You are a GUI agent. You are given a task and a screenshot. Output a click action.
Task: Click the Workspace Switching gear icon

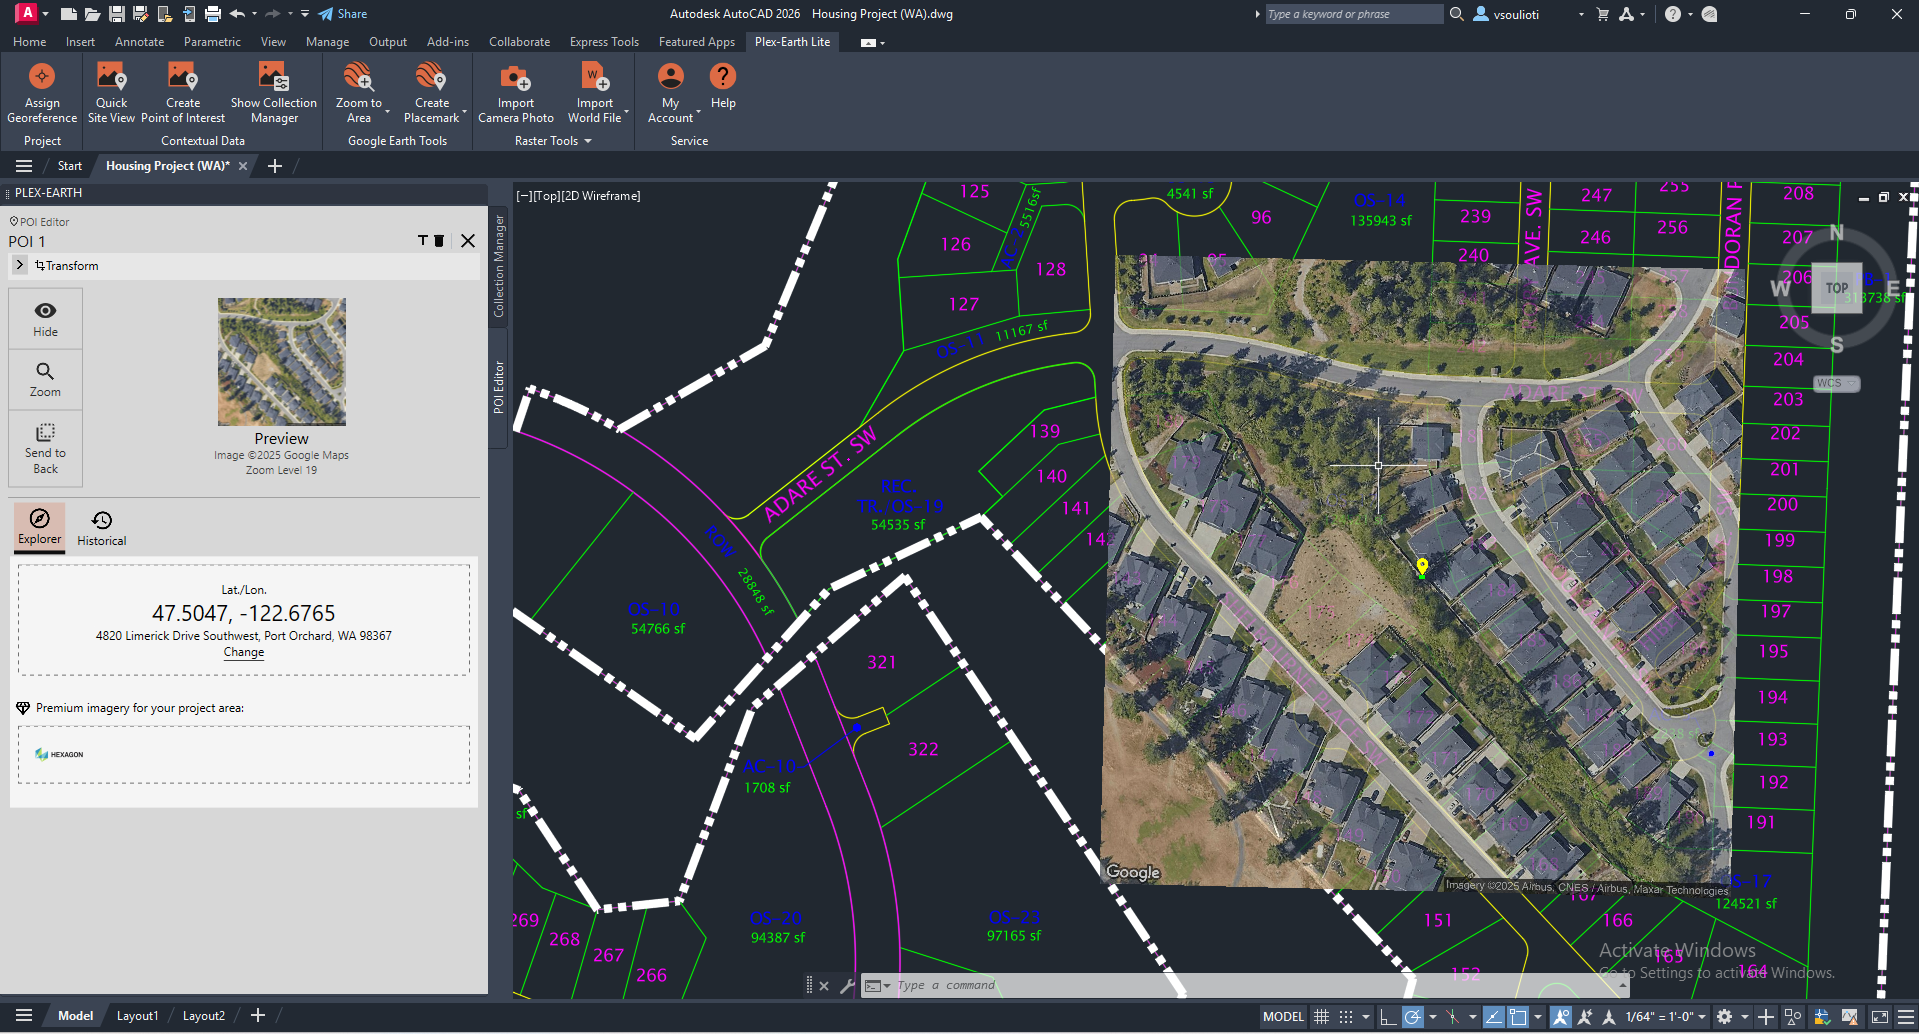click(1724, 1017)
